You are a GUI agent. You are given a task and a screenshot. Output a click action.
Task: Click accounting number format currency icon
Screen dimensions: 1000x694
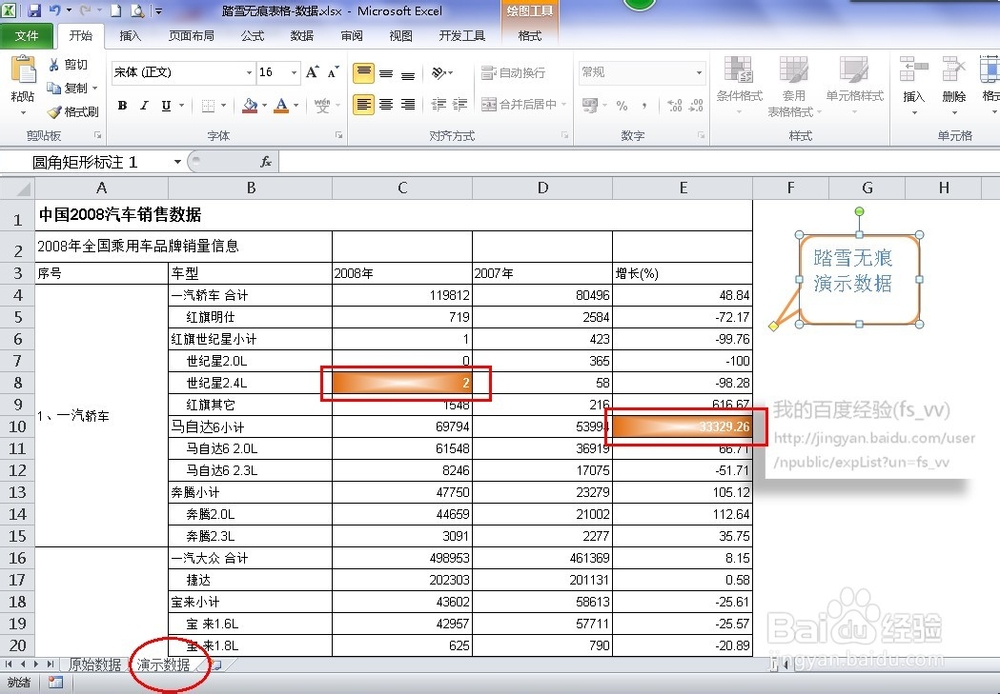pyautogui.click(x=589, y=105)
